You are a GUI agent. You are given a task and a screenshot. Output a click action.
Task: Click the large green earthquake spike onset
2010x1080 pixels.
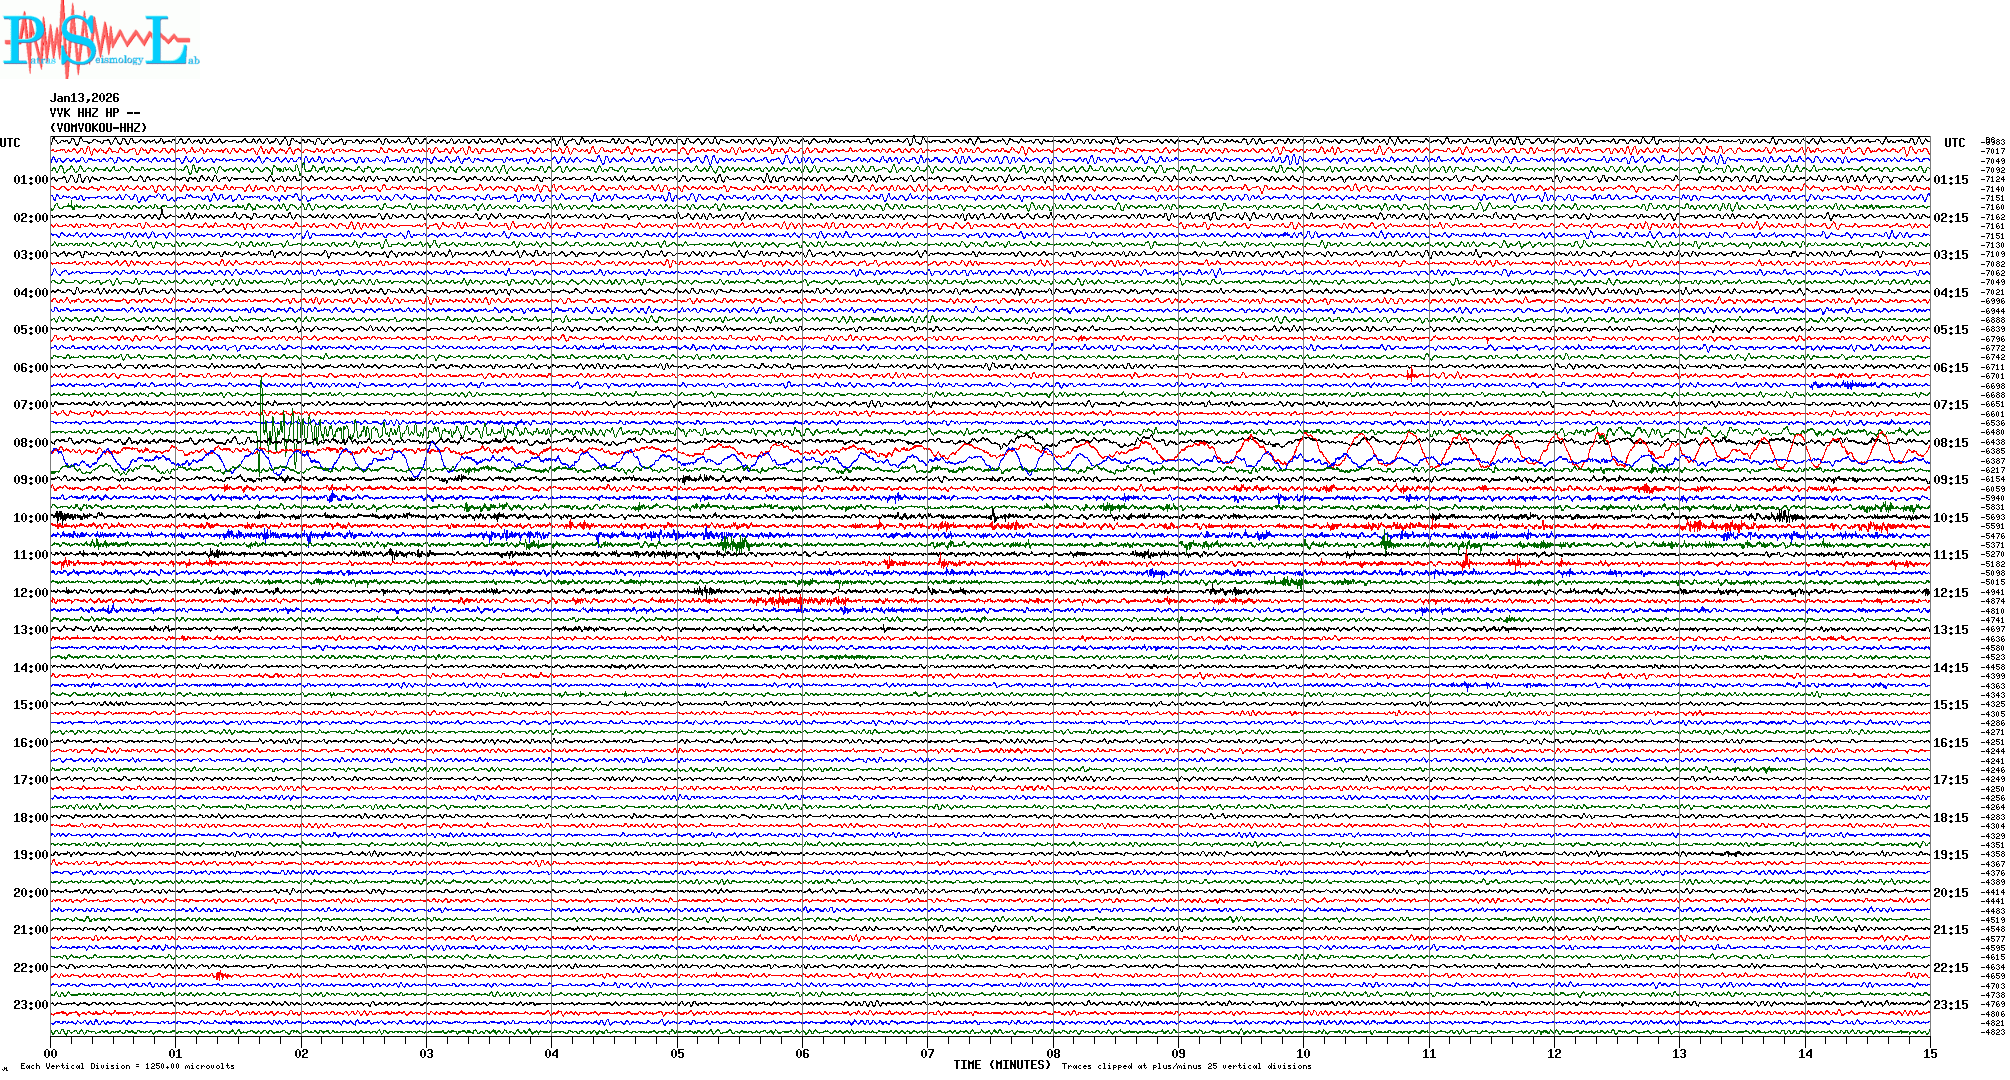261,400
